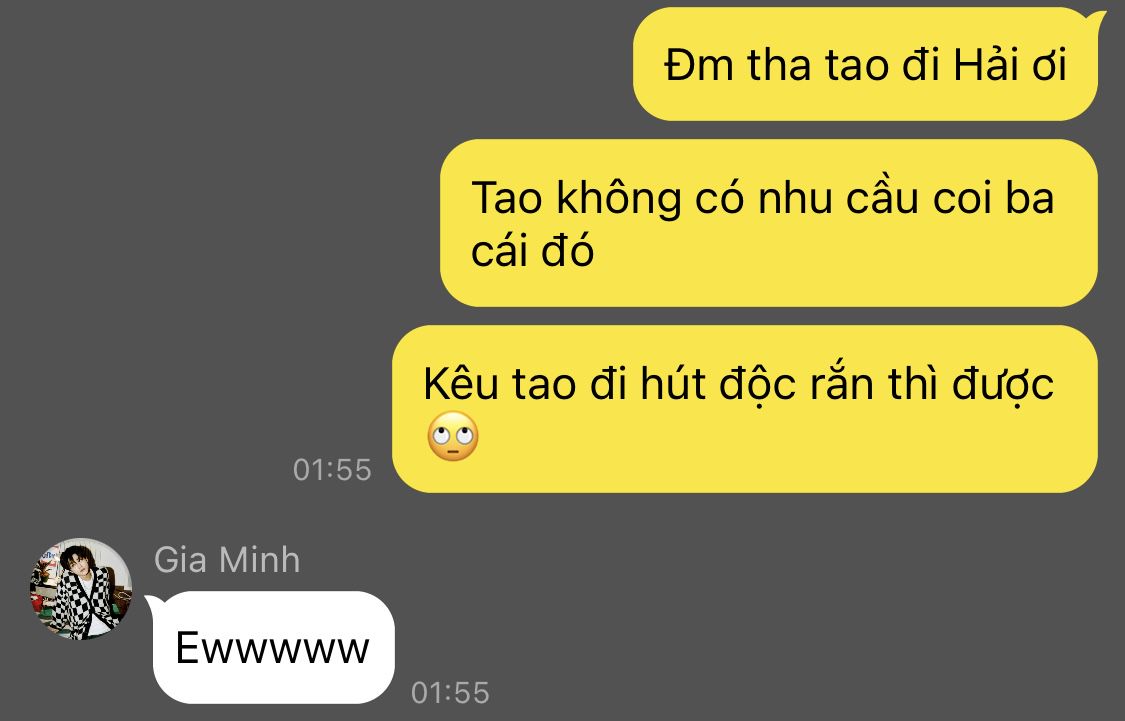Click the word 'Kêu' in the third message
Image resolution: width=1125 pixels, height=721 pixels.
[x=461, y=383]
